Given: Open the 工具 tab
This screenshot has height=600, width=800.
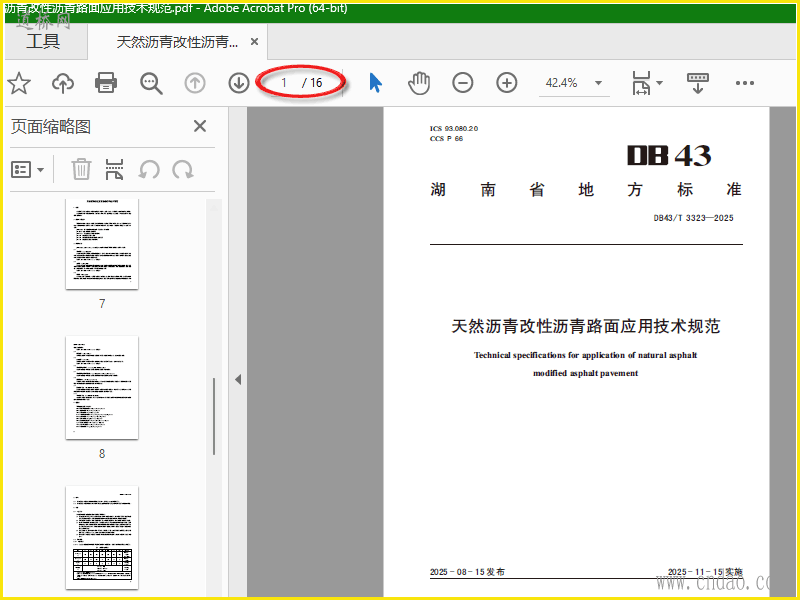Looking at the screenshot, I should tap(43, 41).
